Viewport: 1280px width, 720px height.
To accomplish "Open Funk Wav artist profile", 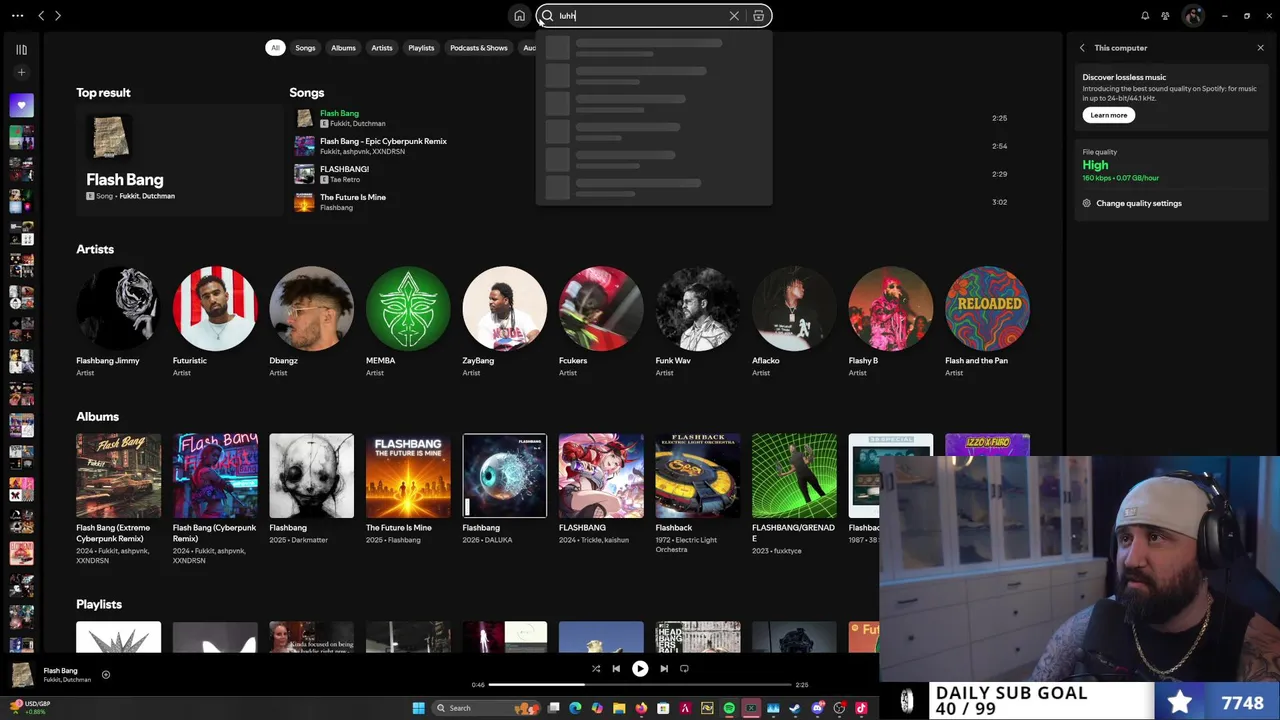I will point(698,322).
